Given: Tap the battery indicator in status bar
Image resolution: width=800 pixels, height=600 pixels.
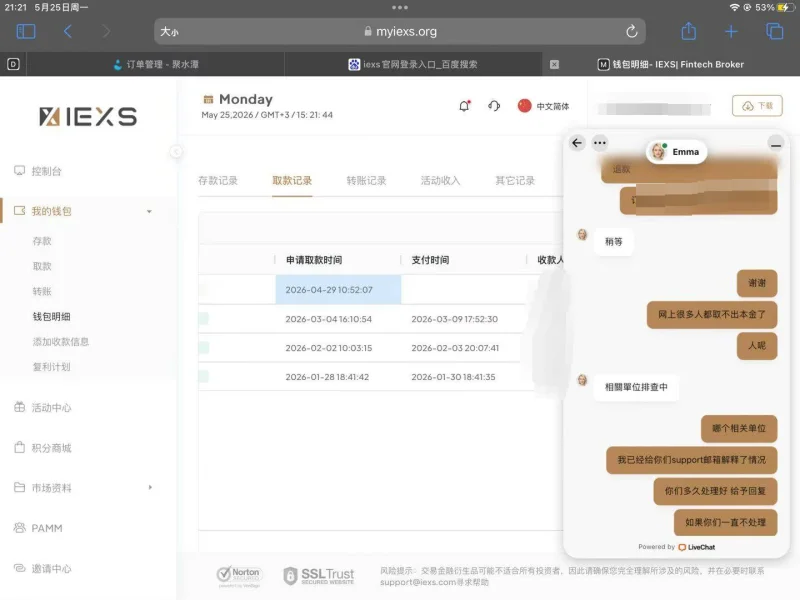Looking at the screenshot, I should click(785, 7).
